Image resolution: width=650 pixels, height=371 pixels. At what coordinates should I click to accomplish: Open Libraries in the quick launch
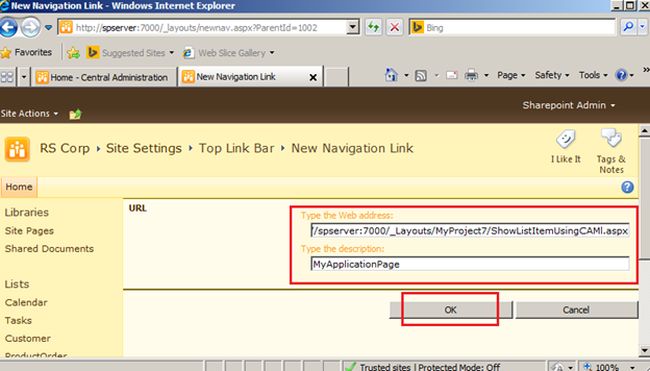27,212
